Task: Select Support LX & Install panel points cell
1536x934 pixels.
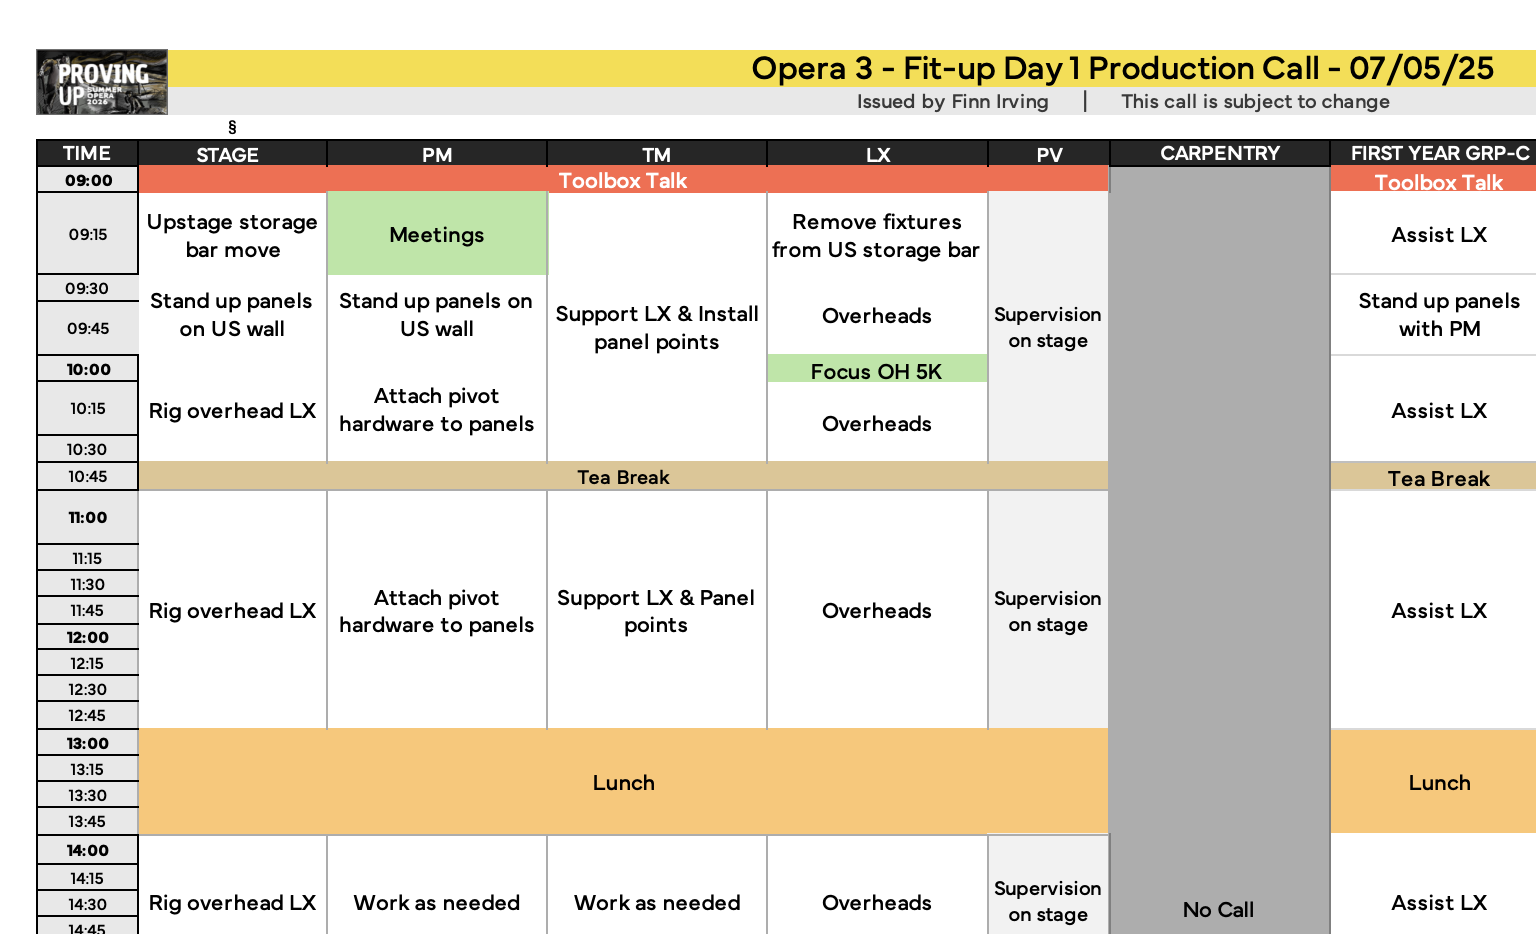Action: pyautogui.click(x=657, y=327)
